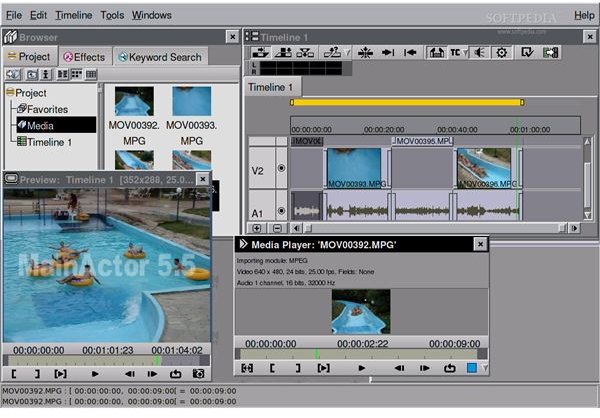Step back one frame in Preview window

click(130, 374)
